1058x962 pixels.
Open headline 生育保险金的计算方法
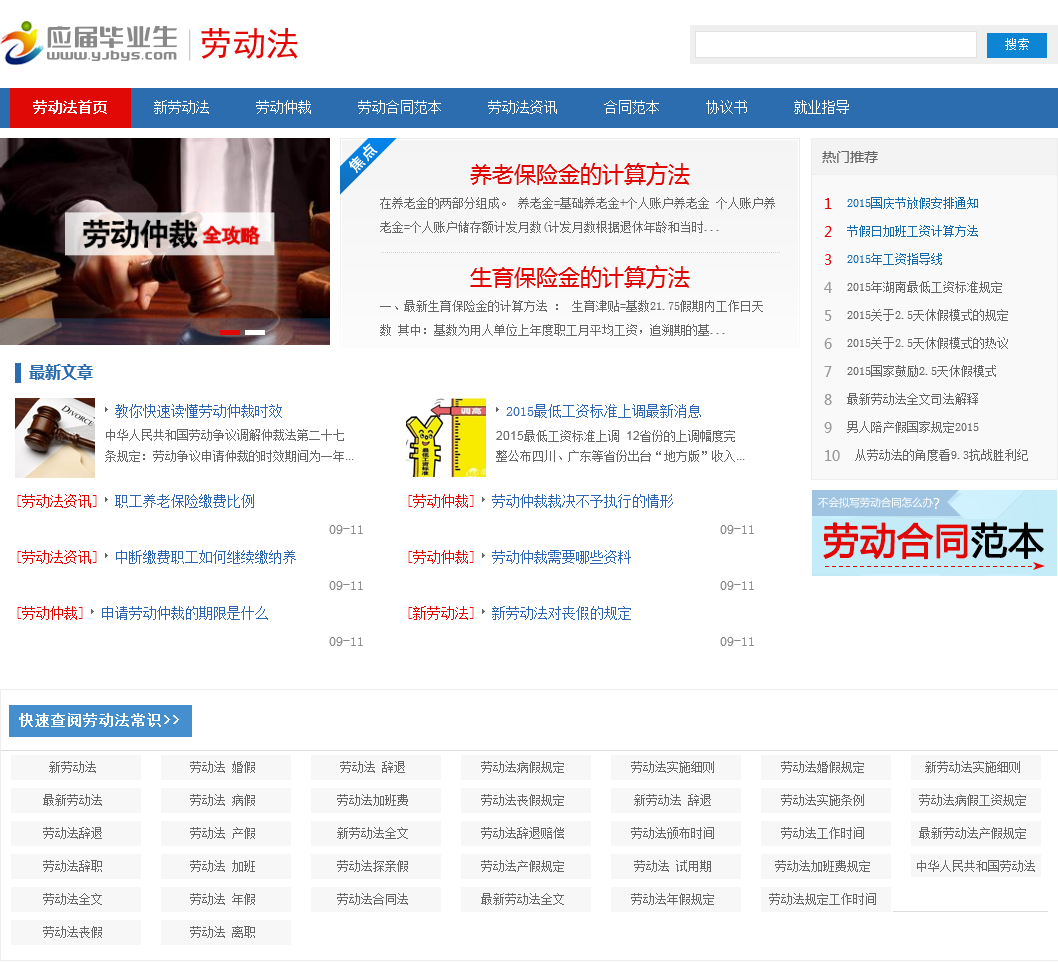coord(580,278)
